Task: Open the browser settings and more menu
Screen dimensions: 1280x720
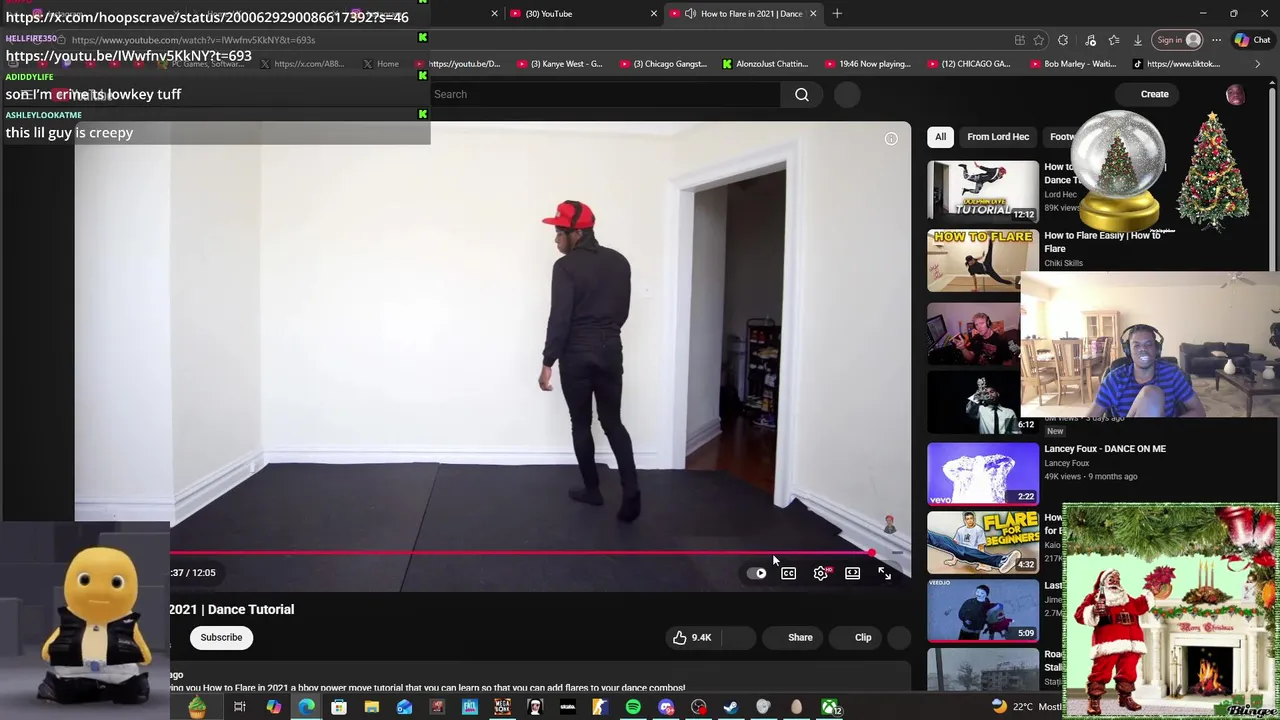Action: 1216,40
